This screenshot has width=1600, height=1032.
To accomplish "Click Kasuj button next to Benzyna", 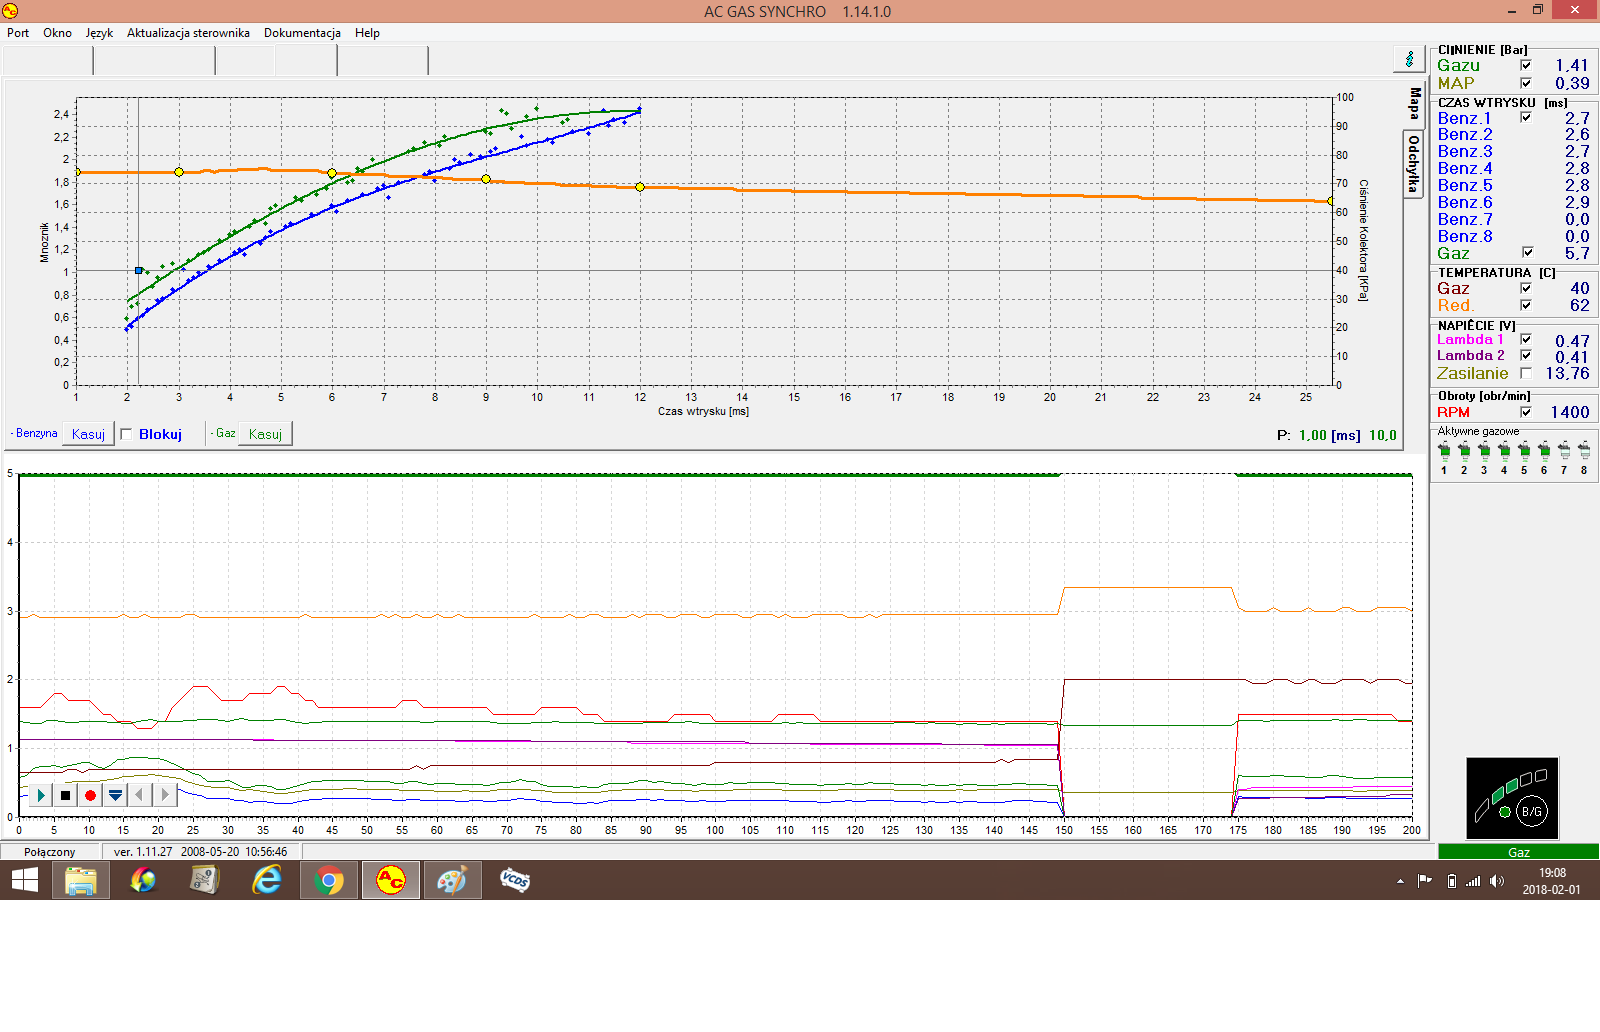I will coord(88,434).
